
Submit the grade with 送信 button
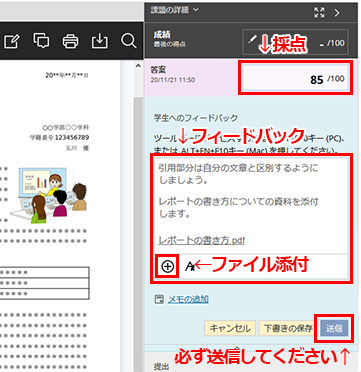coord(334,328)
